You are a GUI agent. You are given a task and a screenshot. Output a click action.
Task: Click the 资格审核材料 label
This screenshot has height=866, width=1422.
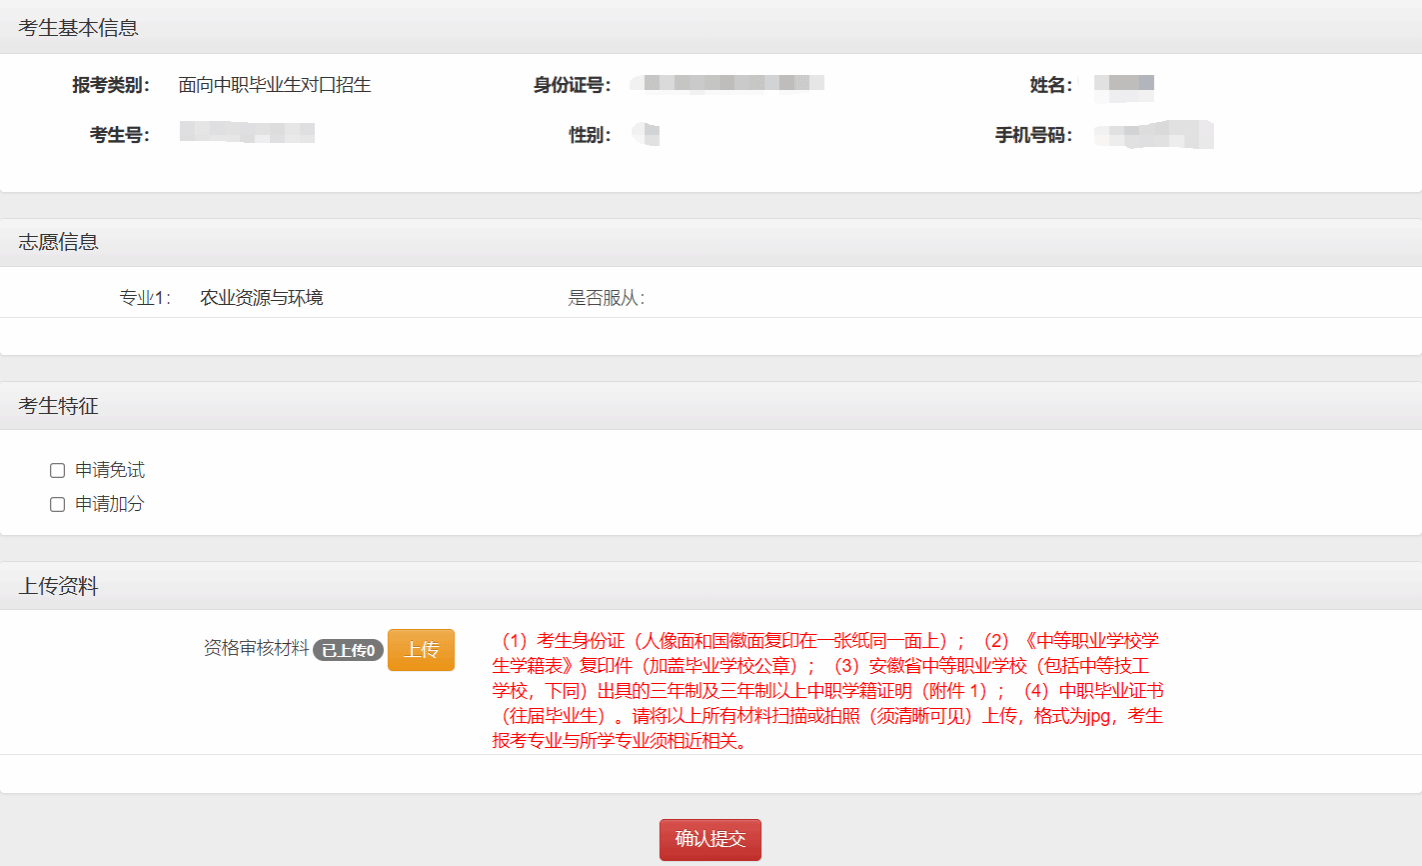click(256, 649)
